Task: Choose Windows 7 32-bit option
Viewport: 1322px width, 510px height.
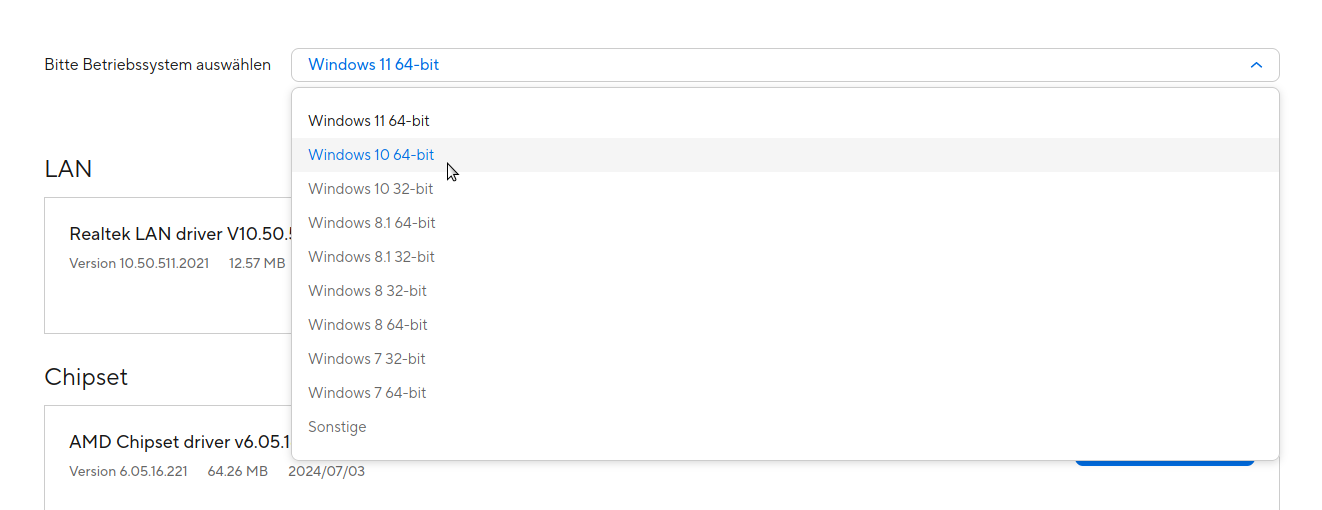Action: pos(367,359)
